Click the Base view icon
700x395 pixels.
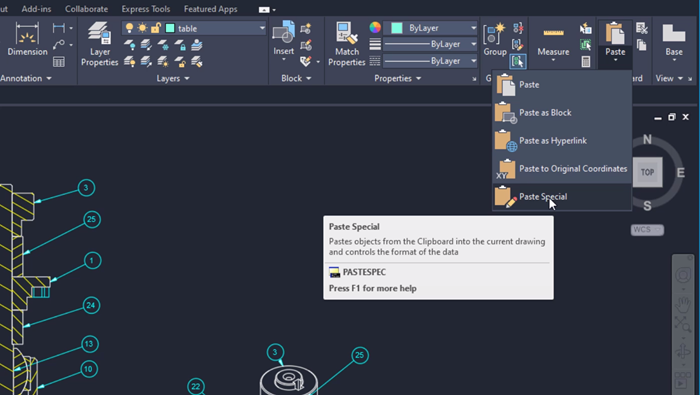pyautogui.click(x=674, y=42)
